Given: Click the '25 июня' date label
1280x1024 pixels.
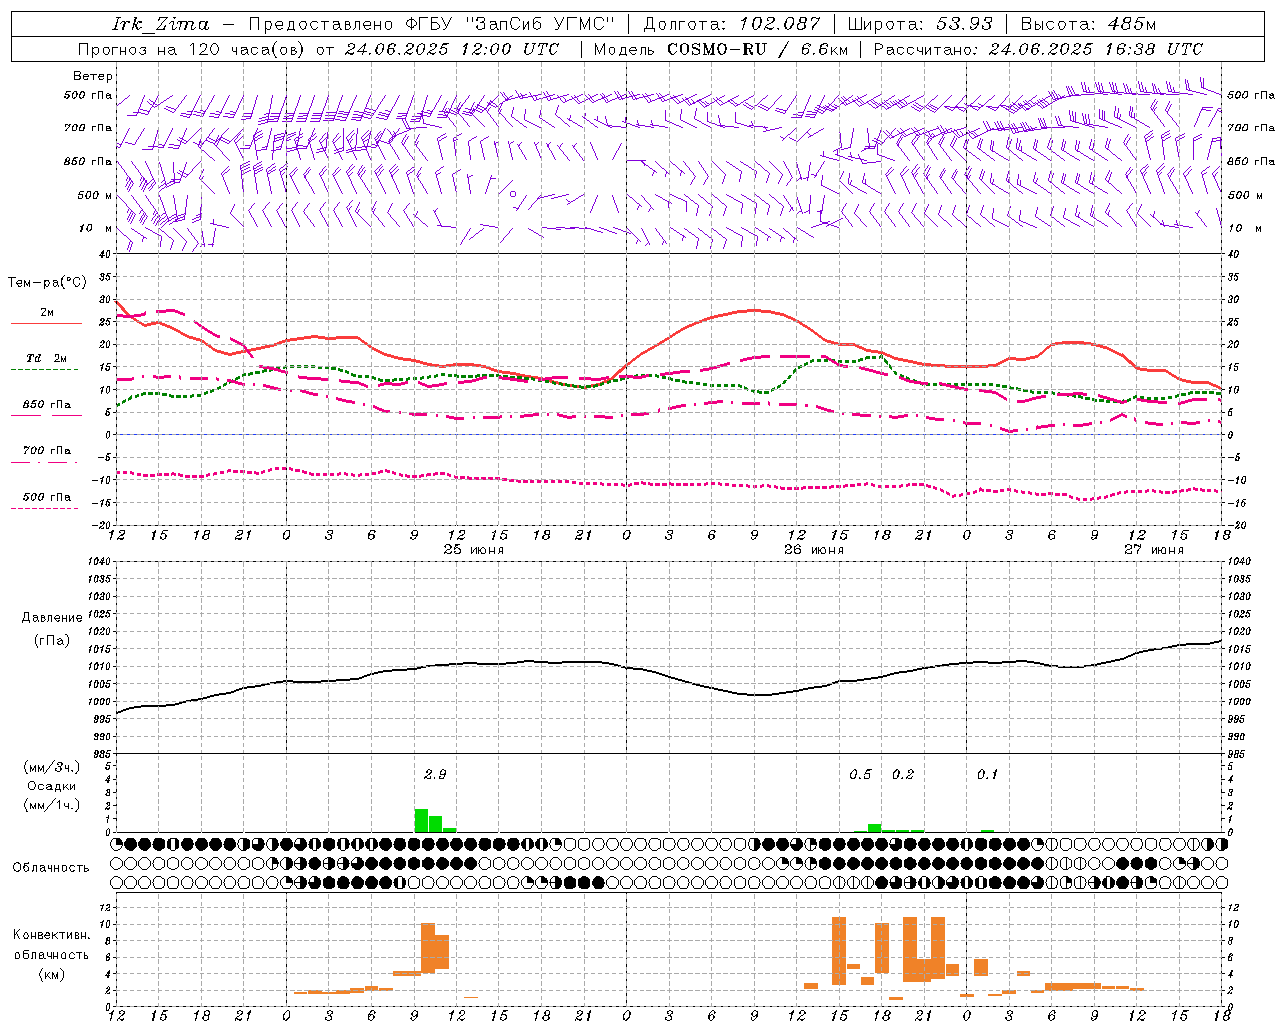Looking at the screenshot, I should pyautogui.click(x=474, y=550).
